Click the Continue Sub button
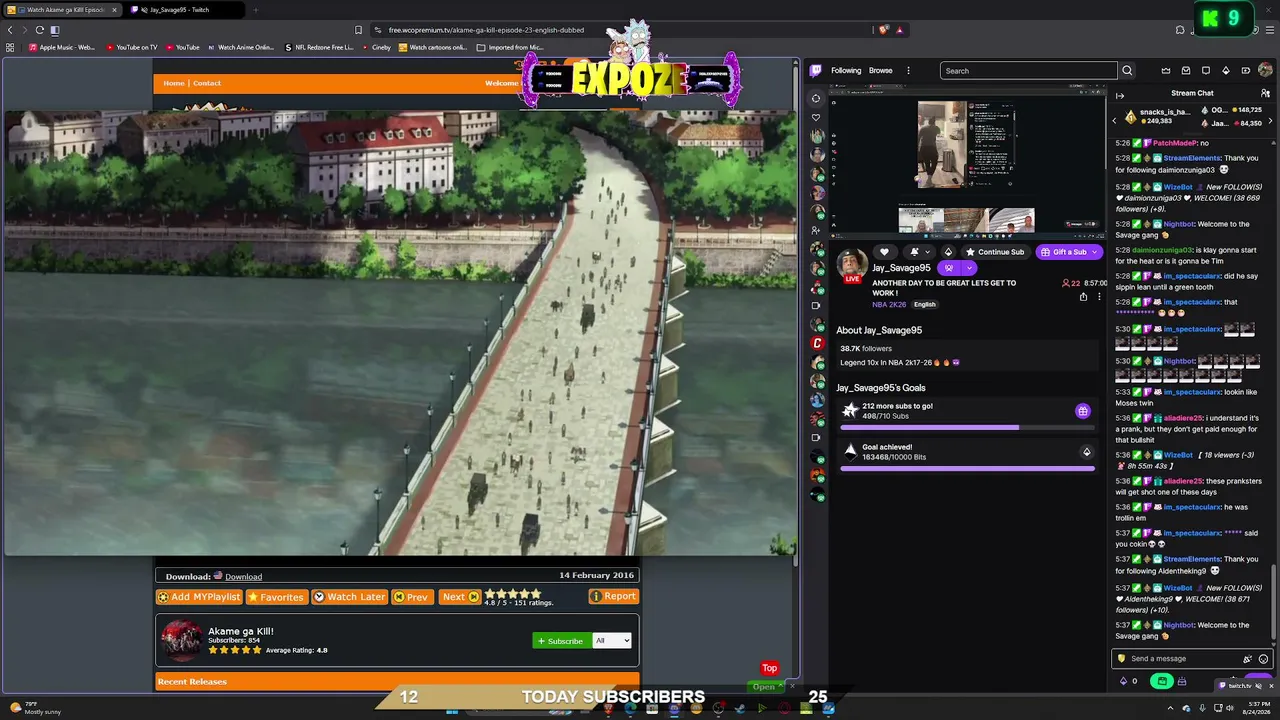This screenshot has height=720, width=1280. [x=995, y=252]
